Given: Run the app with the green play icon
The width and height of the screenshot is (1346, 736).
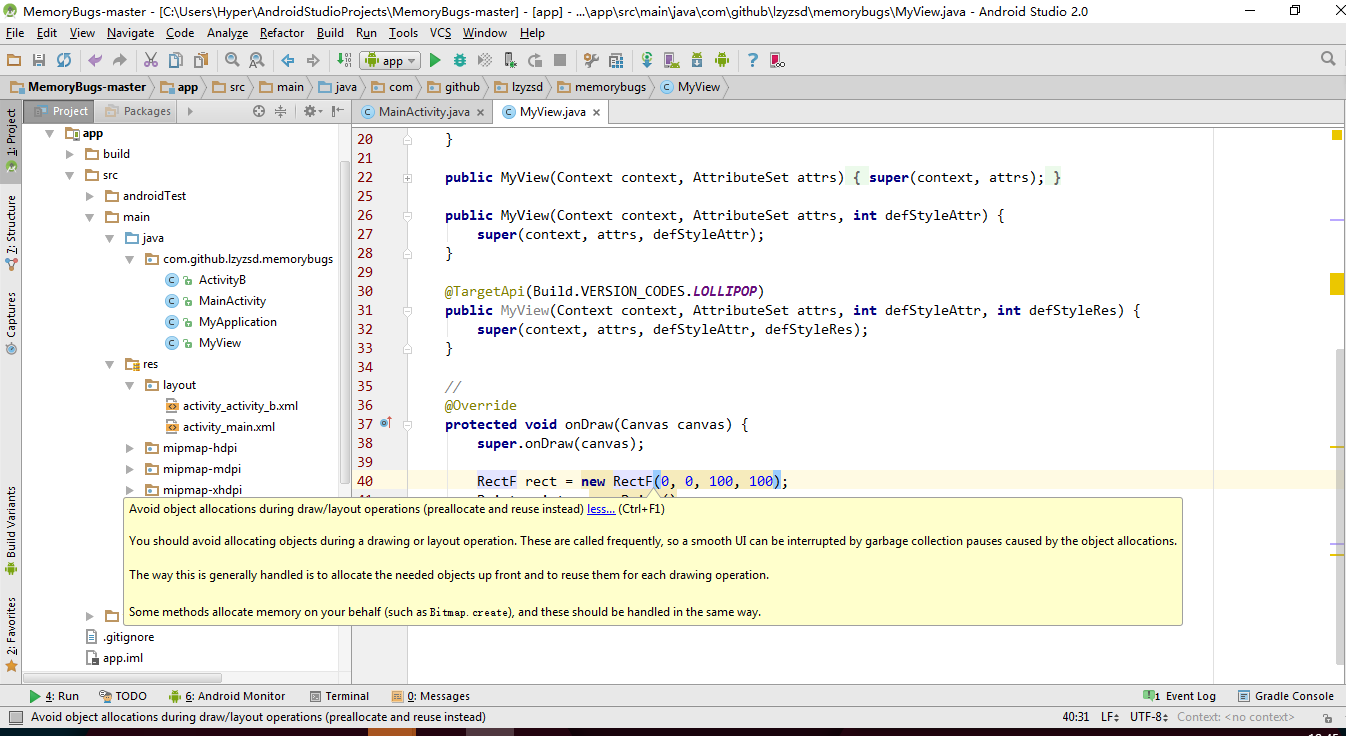Looking at the screenshot, I should click(435, 60).
